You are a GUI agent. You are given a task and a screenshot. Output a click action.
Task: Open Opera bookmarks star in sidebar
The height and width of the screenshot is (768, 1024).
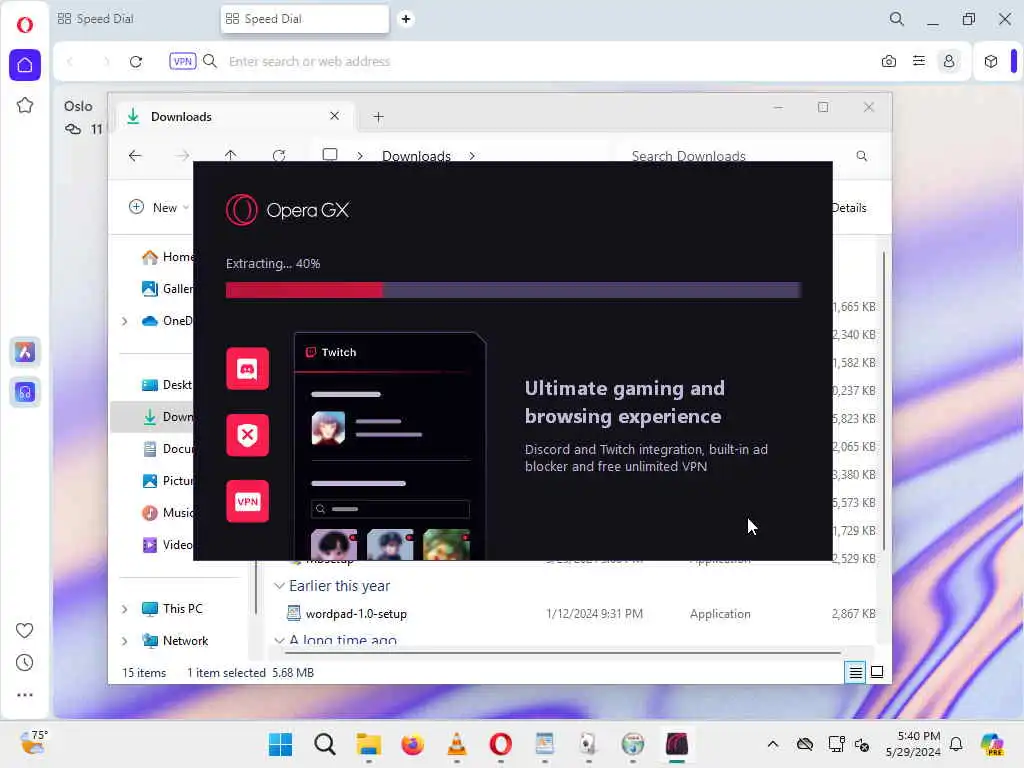click(x=25, y=105)
